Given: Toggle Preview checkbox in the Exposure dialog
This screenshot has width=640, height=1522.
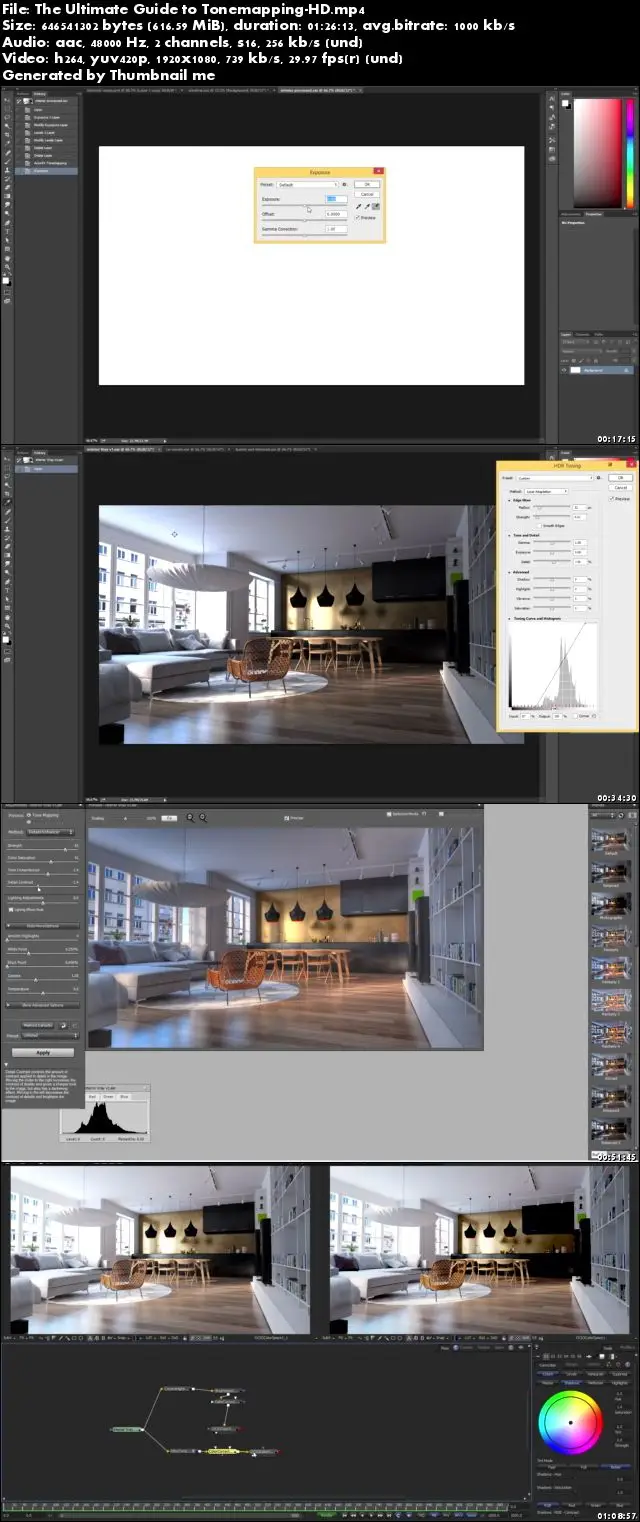Looking at the screenshot, I should click(357, 217).
